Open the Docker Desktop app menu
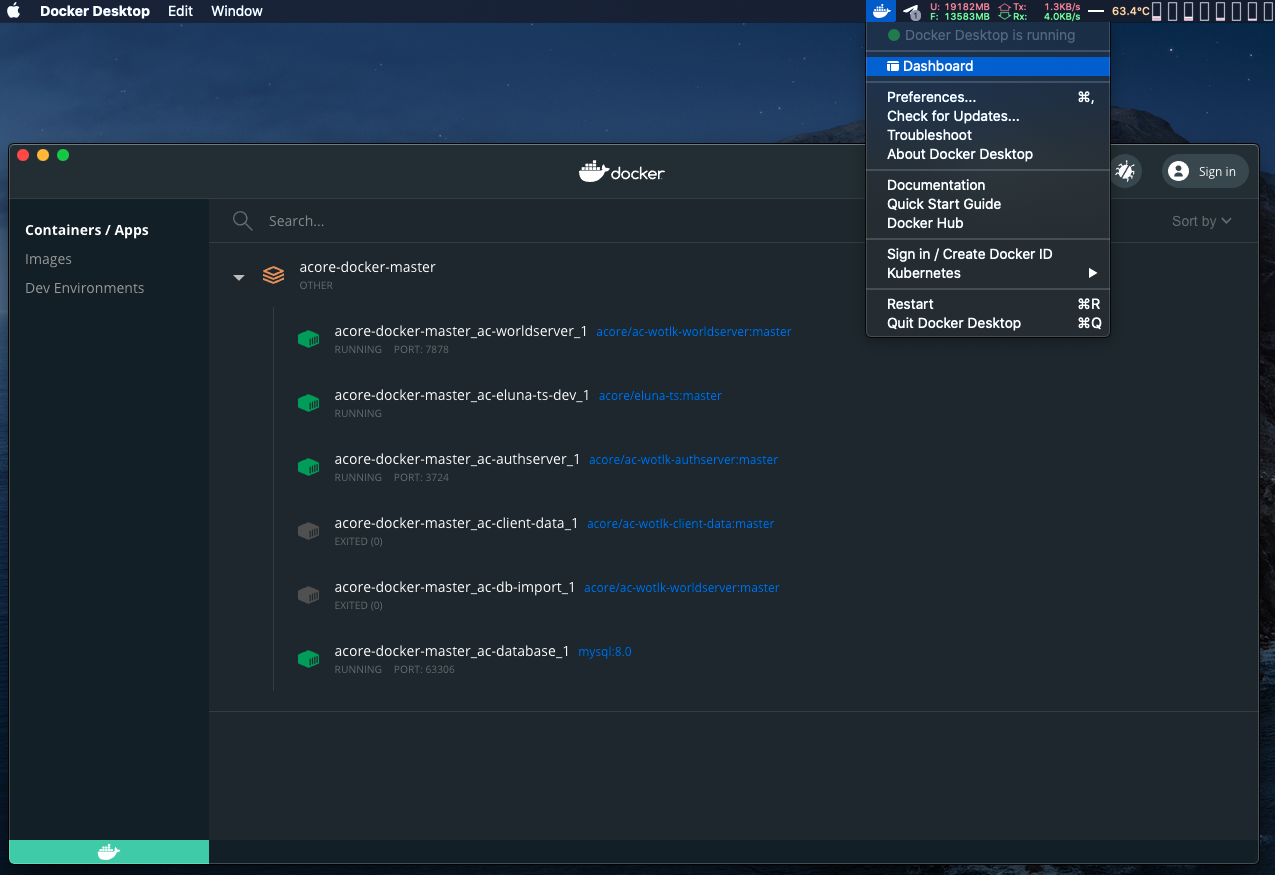The width and height of the screenshot is (1275, 875). click(95, 11)
